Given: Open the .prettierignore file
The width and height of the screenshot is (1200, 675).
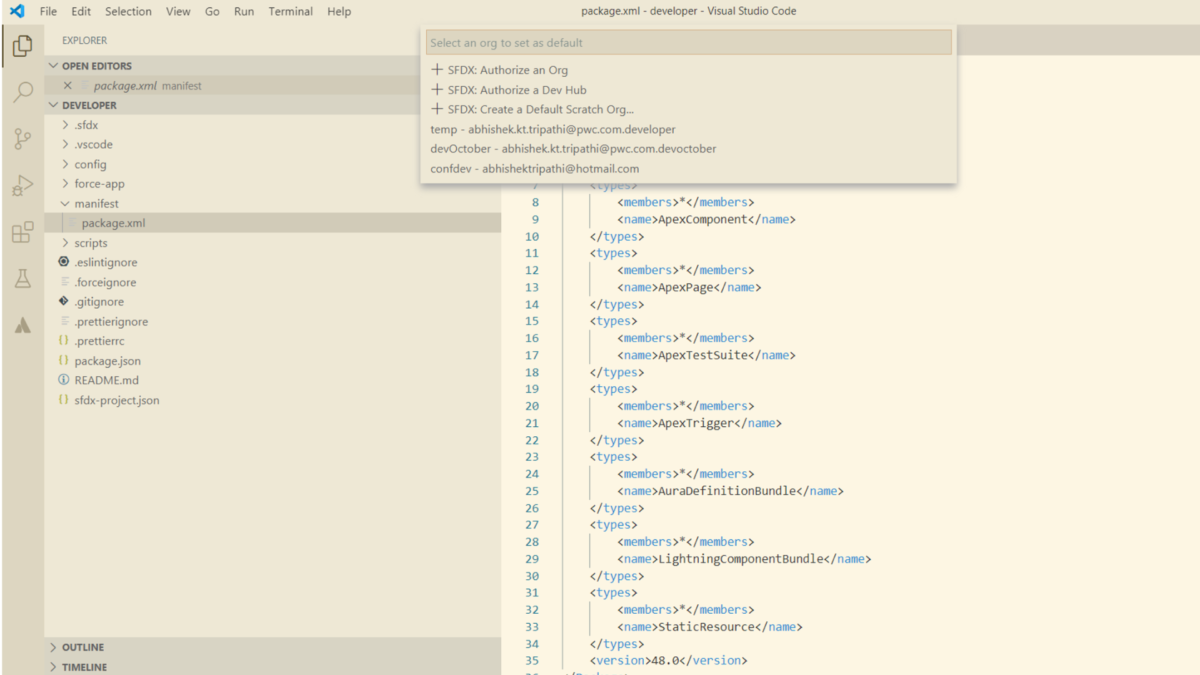Looking at the screenshot, I should click(273, 321).
